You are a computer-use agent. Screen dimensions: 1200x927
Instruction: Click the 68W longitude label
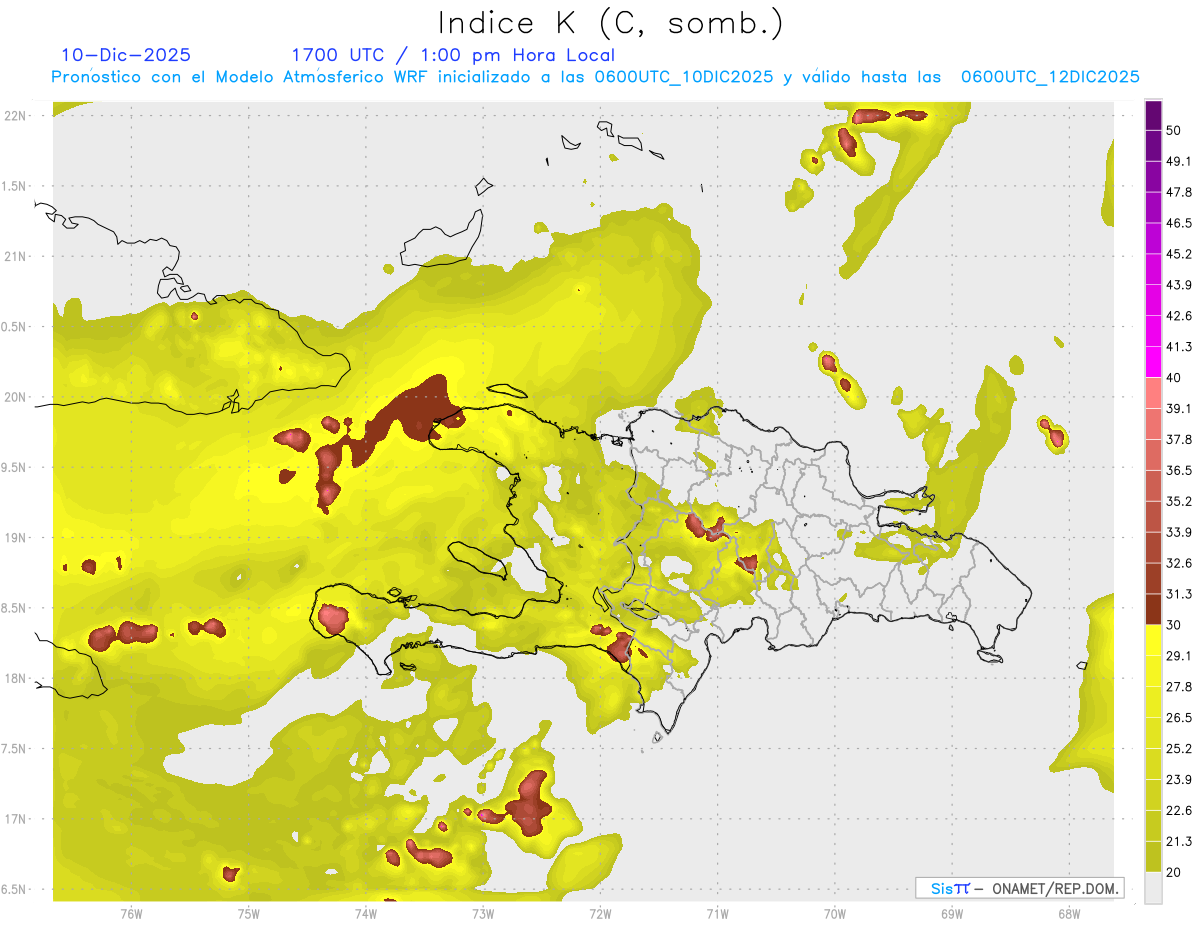click(x=1068, y=914)
